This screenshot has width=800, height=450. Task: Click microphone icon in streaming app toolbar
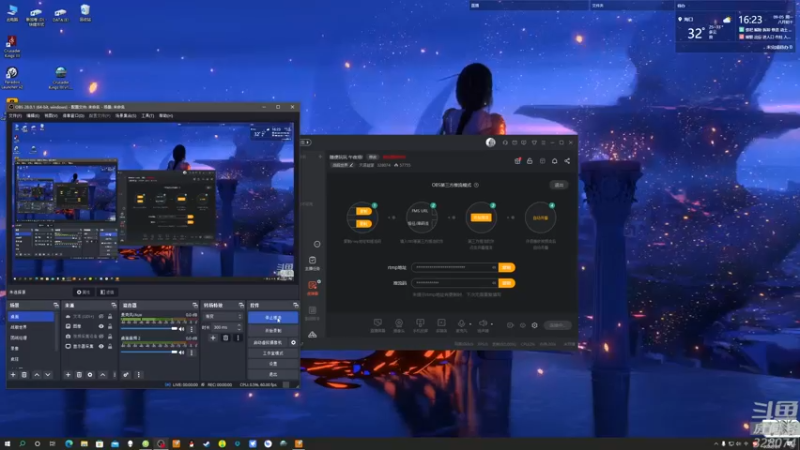coord(461,323)
